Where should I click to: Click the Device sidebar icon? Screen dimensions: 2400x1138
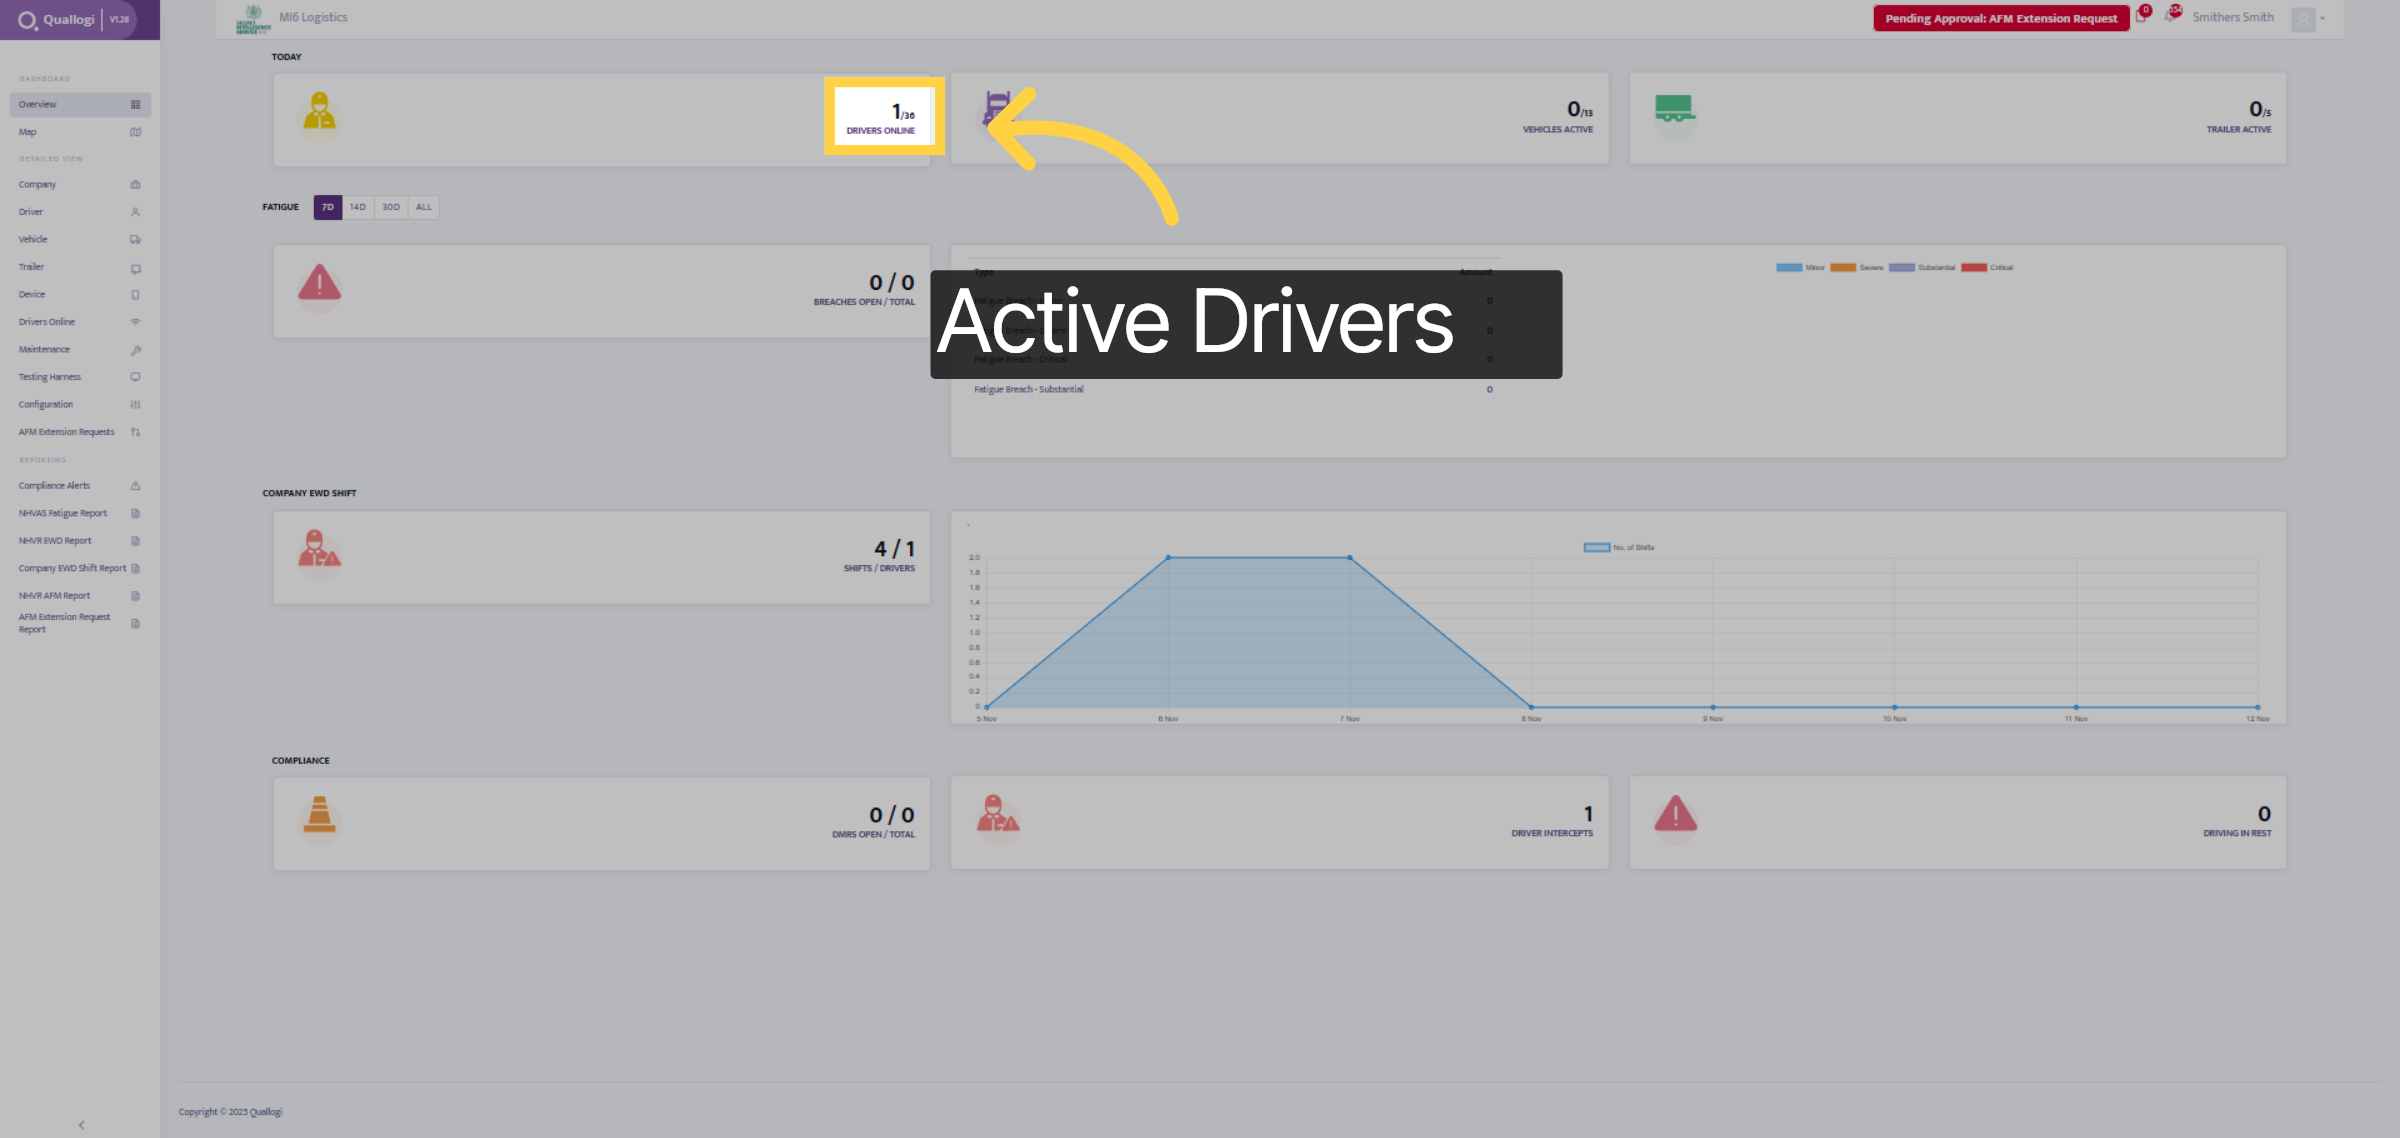pyautogui.click(x=135, y=295)
